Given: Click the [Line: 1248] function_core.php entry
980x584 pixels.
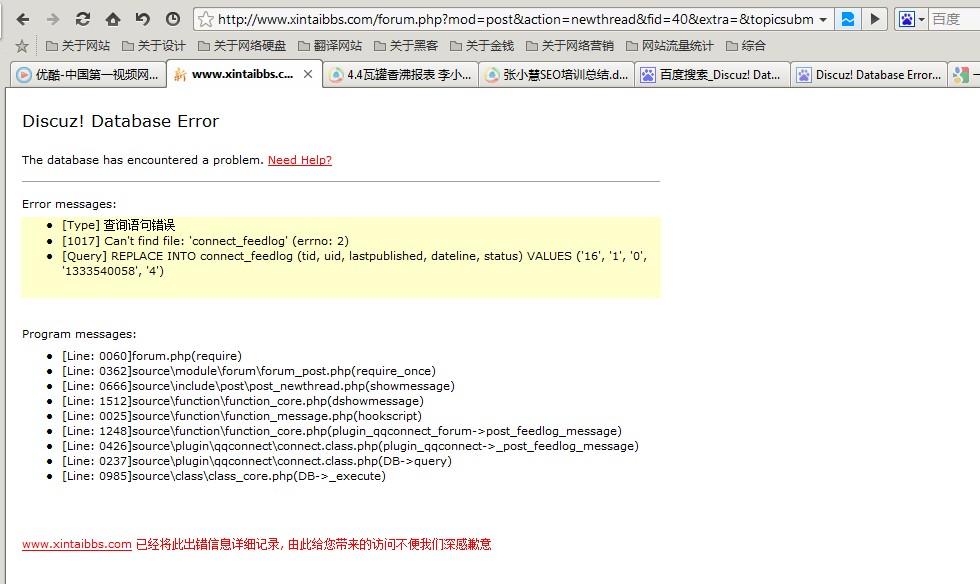Looking at the screenshot, I should [342, 431].
